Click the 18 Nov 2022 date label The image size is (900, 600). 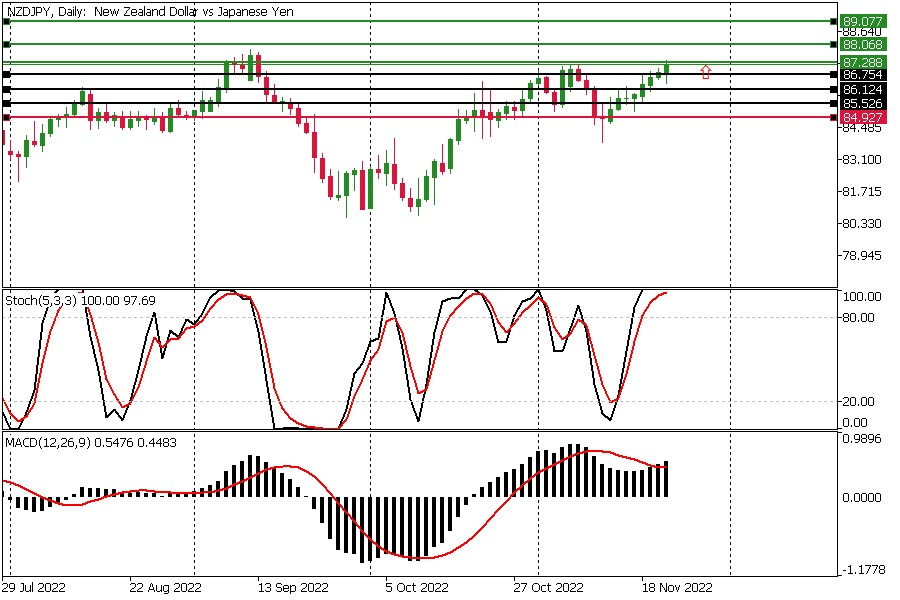677,588
